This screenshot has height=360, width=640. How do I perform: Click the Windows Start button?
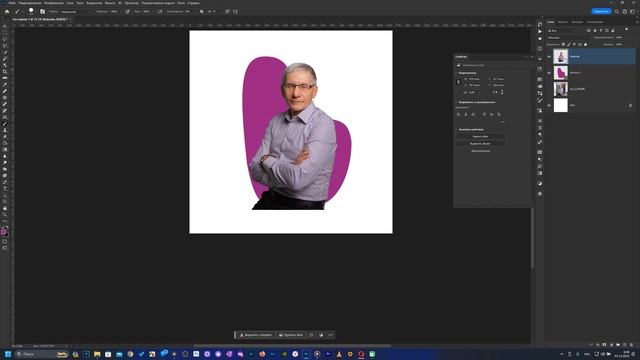click(x=8, y=354)
